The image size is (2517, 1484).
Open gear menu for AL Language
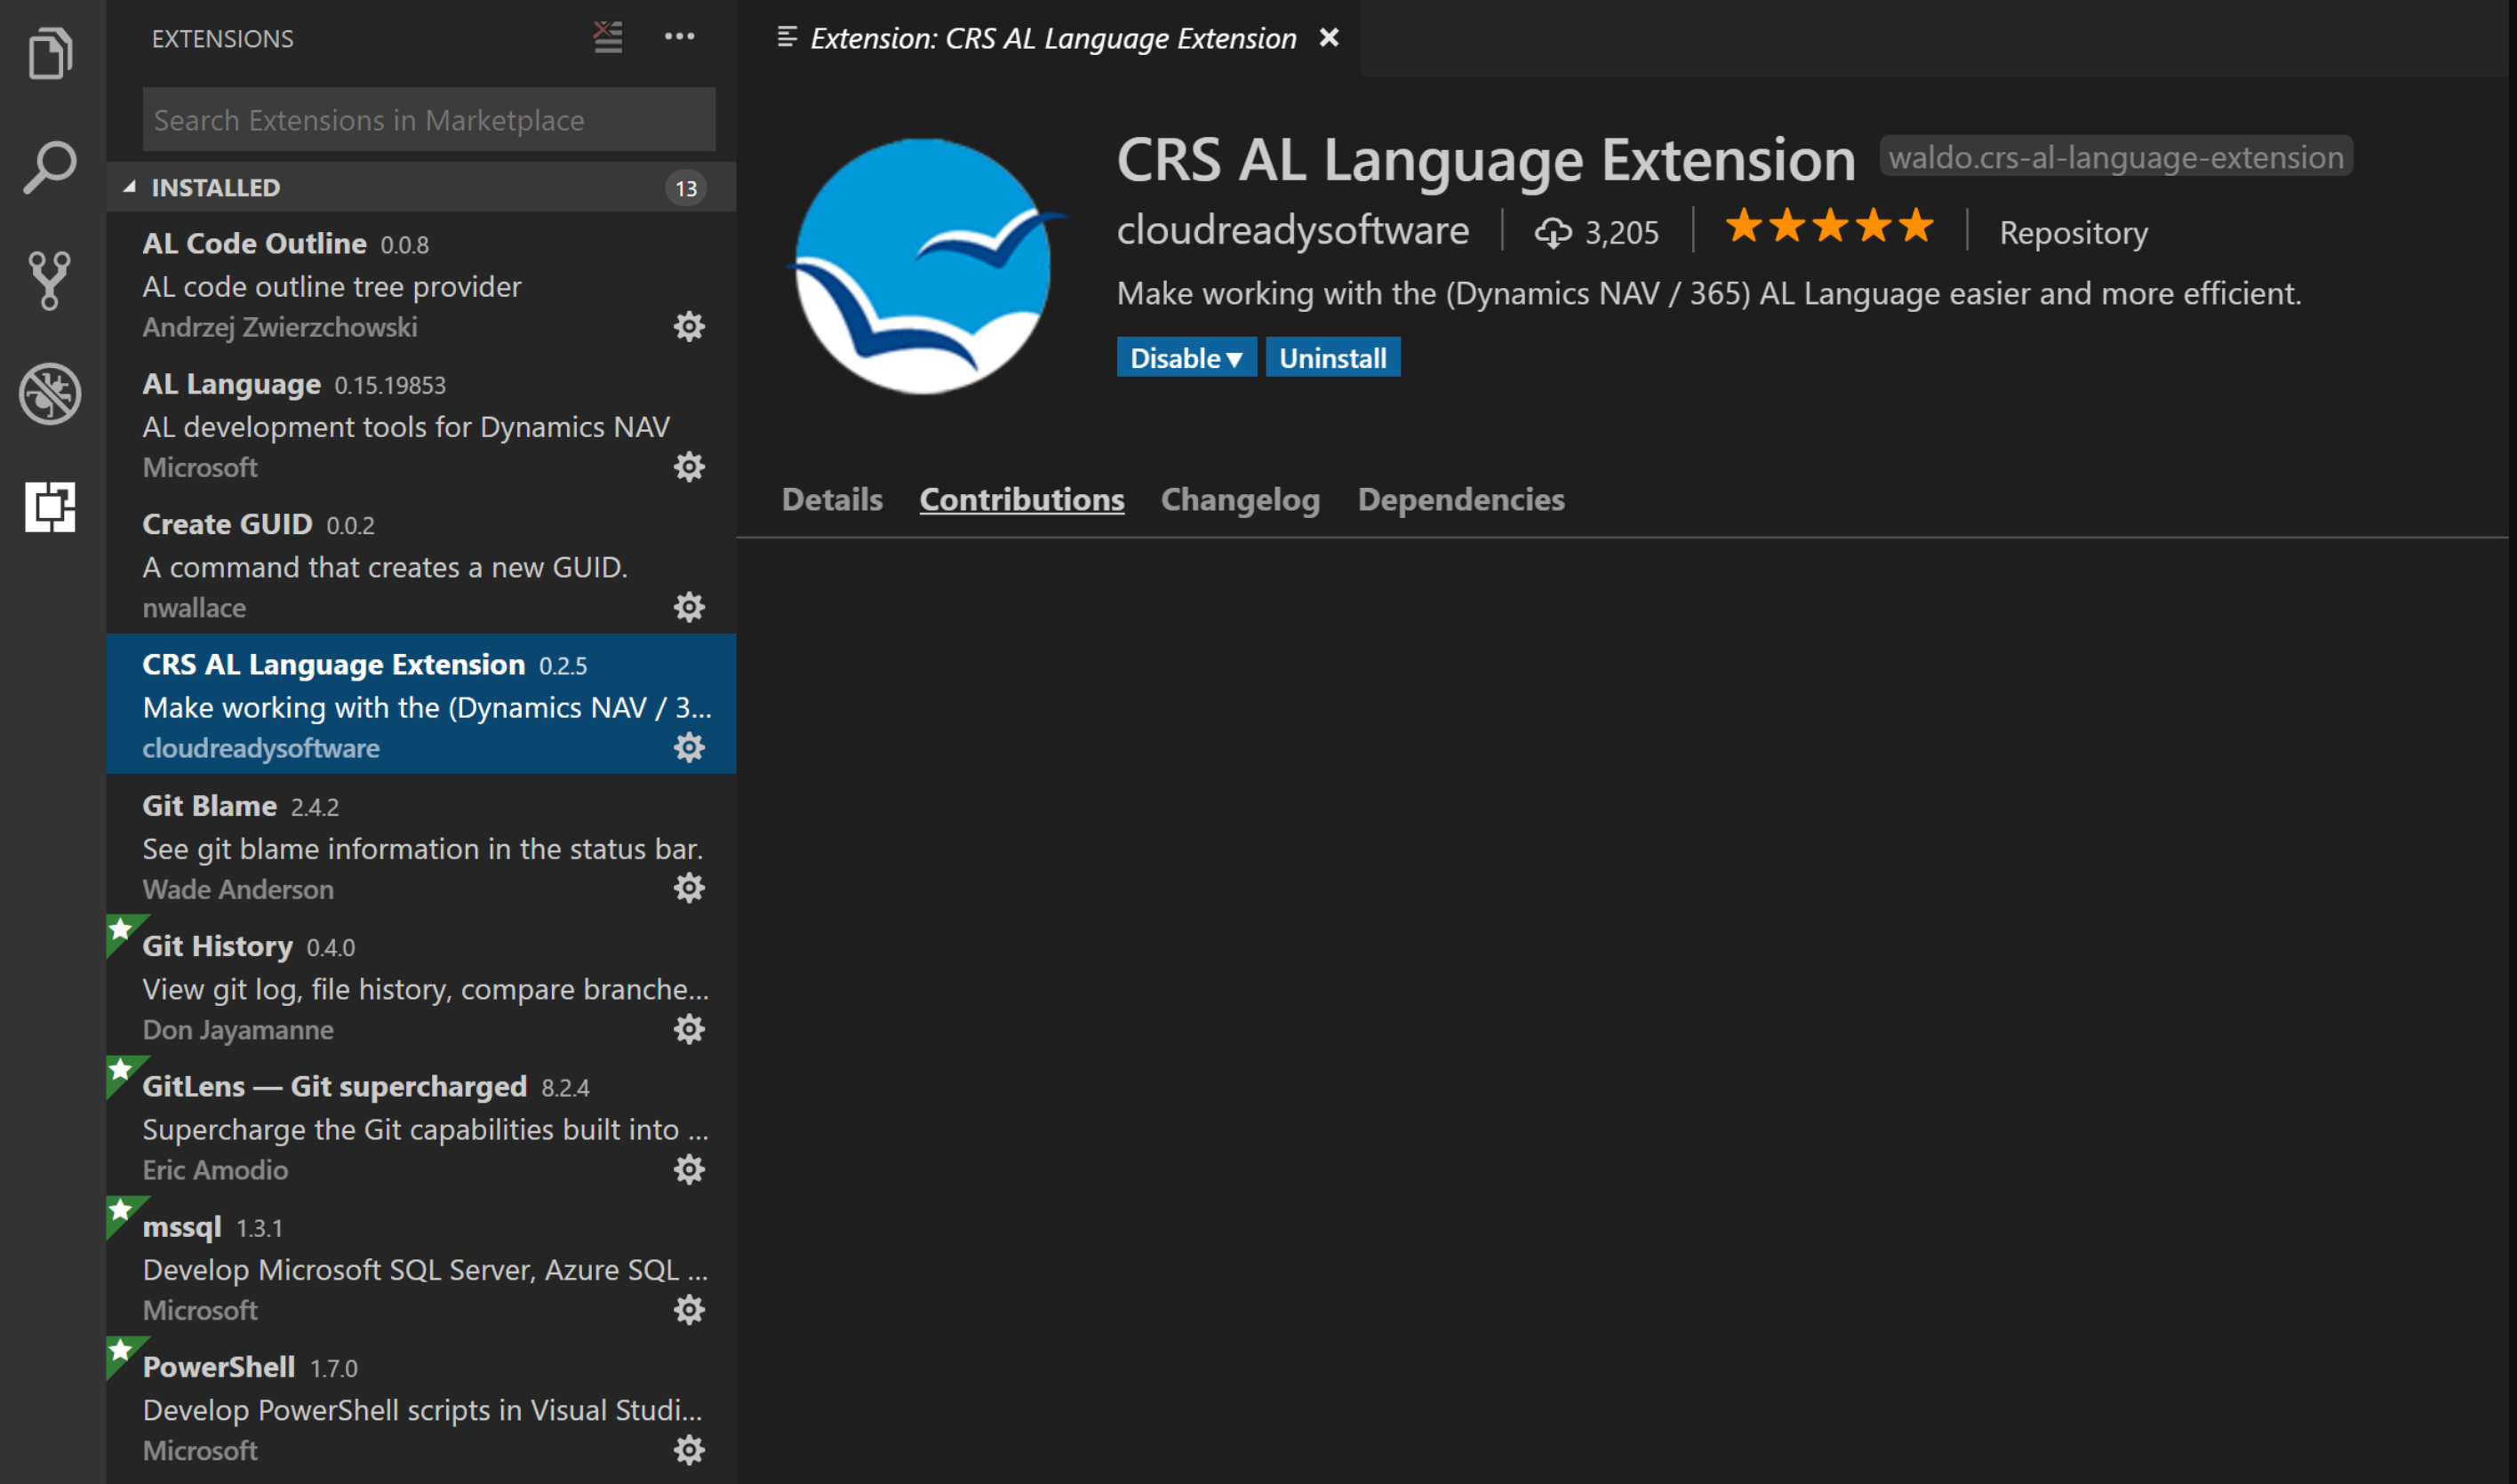click(689, 466)
